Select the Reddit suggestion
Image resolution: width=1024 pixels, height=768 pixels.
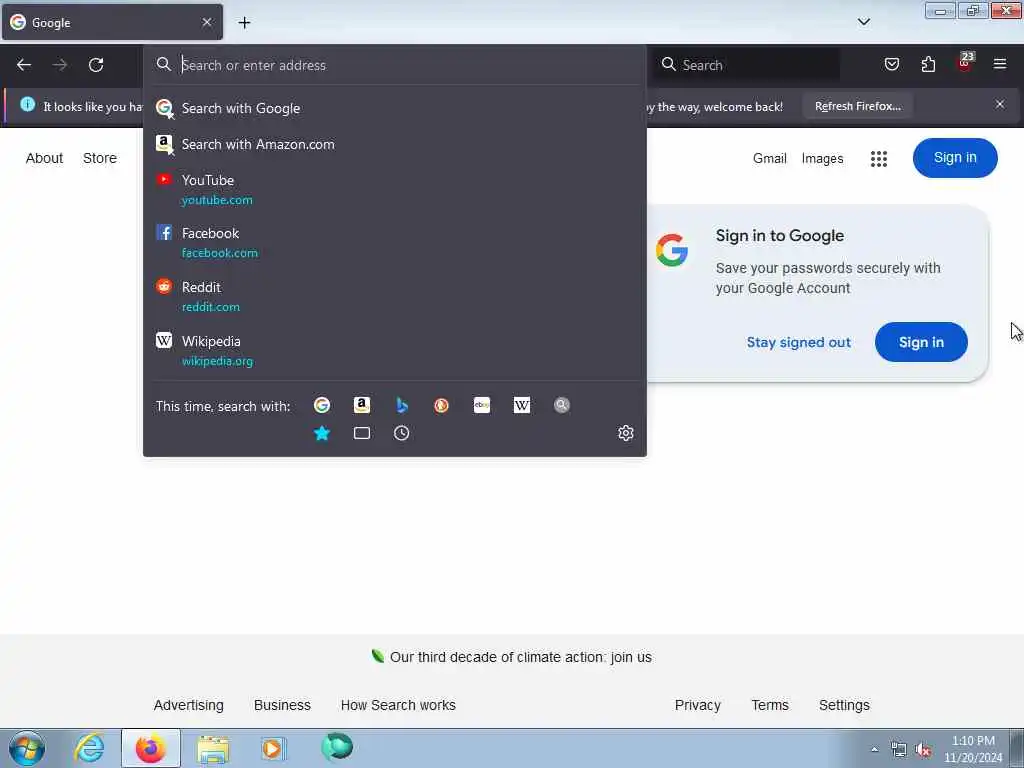pyautogui.click(x=394, y=296)
